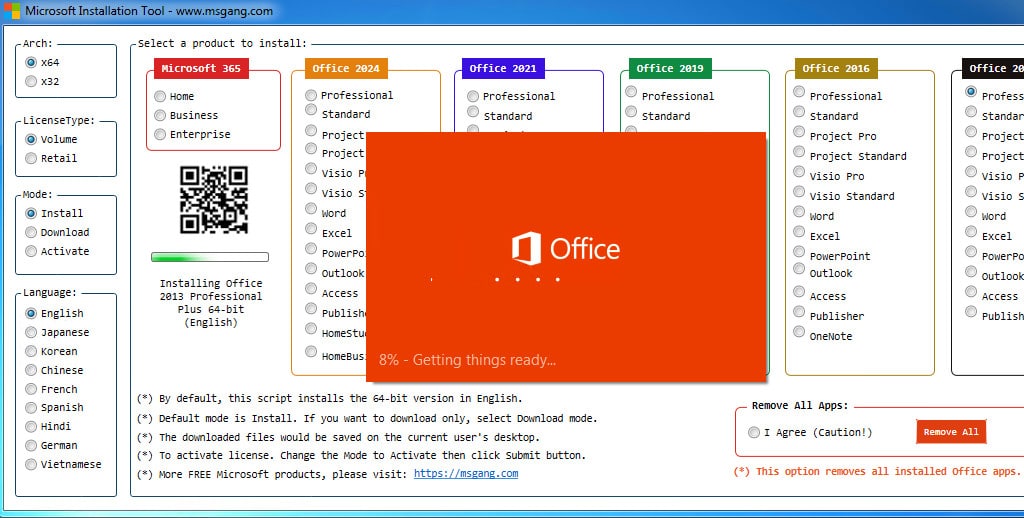Click the Remove All button
Viewport: 1024px width, 518px height.
tap(951, 432)
